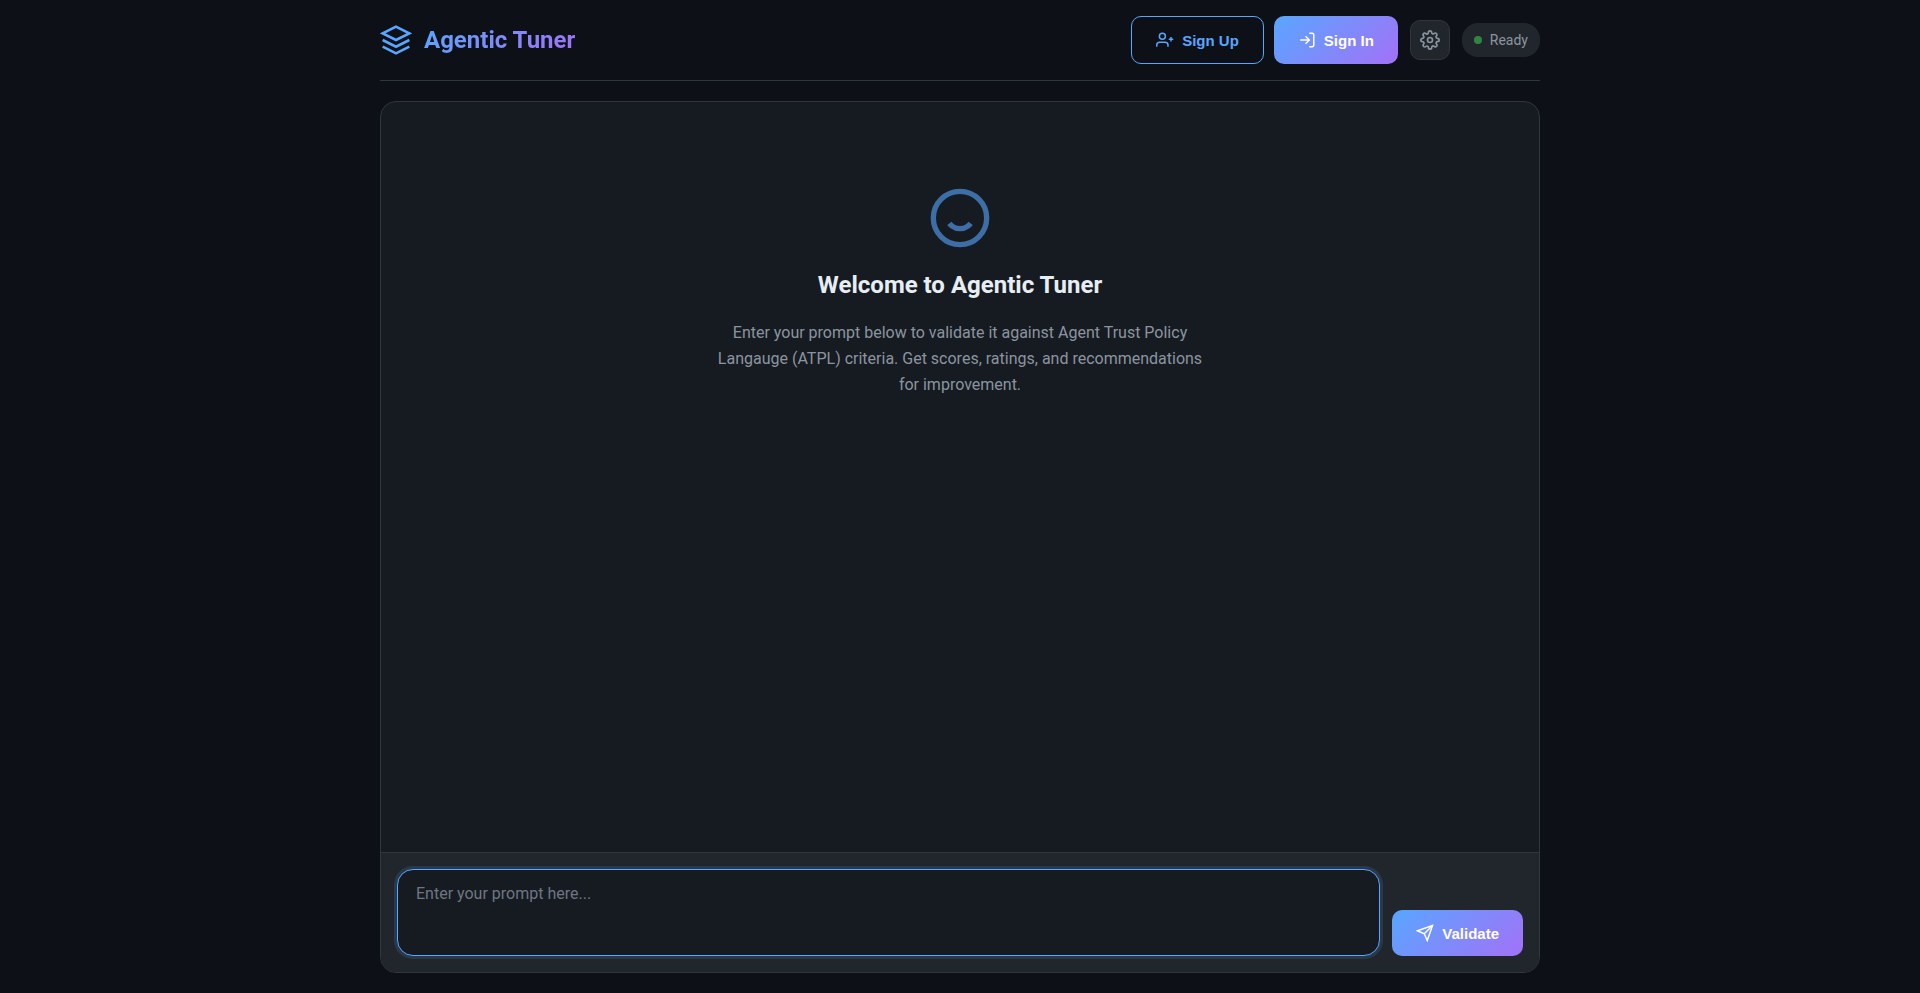Screen dimensions: 1920x993
Task: Open the settings gear in the header
Action: click(1429, 40)
